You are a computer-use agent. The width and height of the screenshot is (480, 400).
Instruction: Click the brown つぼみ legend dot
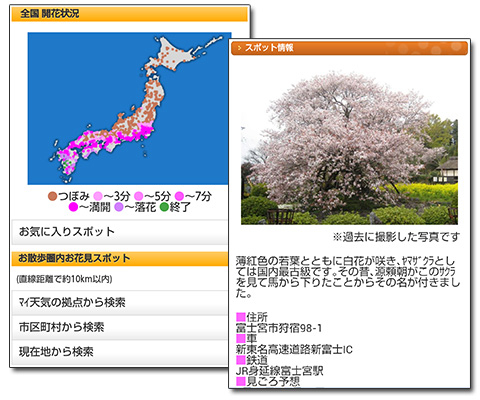[x=52, y=196]
